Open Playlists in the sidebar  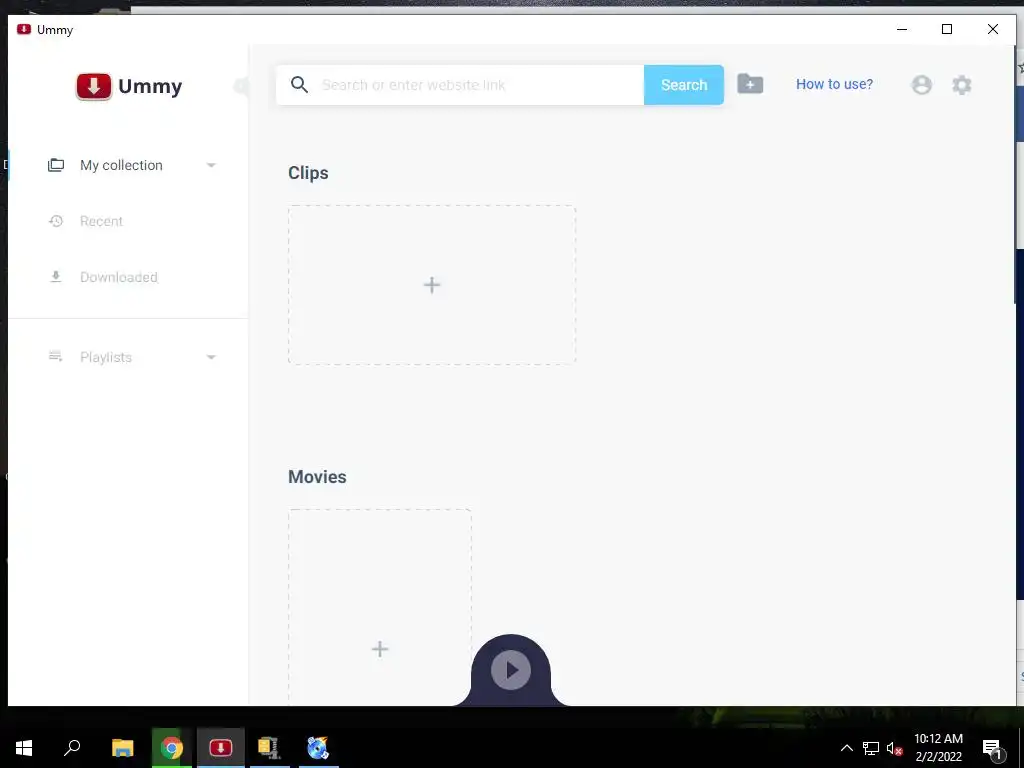point(106,357)
